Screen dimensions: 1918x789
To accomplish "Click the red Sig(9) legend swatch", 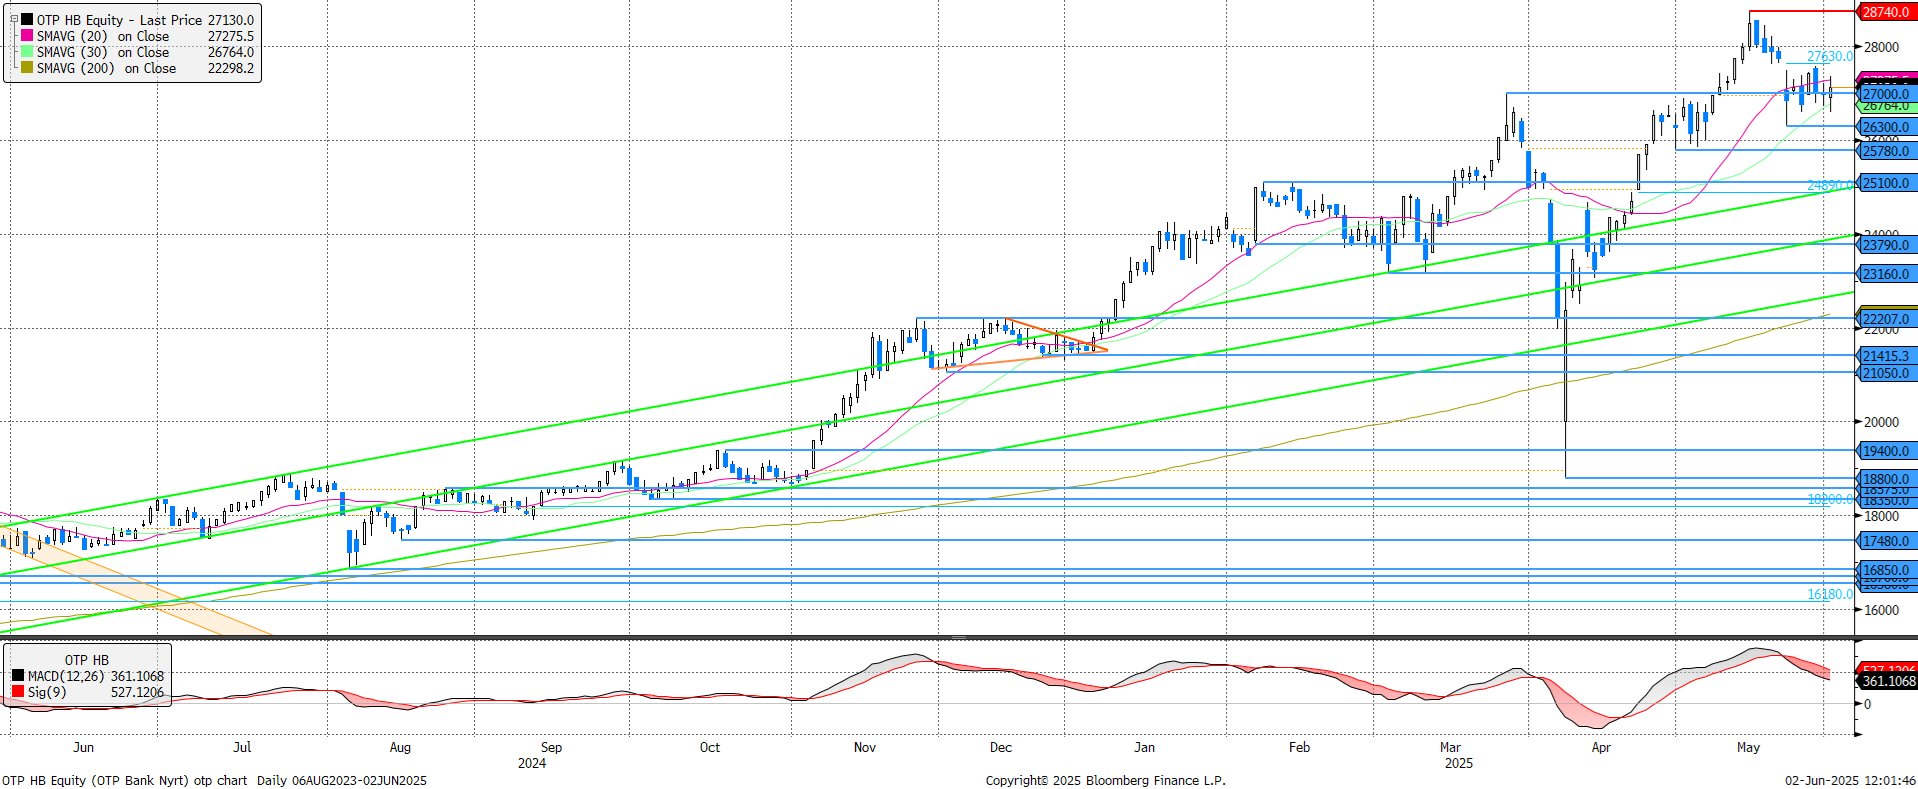I will 18,692.
